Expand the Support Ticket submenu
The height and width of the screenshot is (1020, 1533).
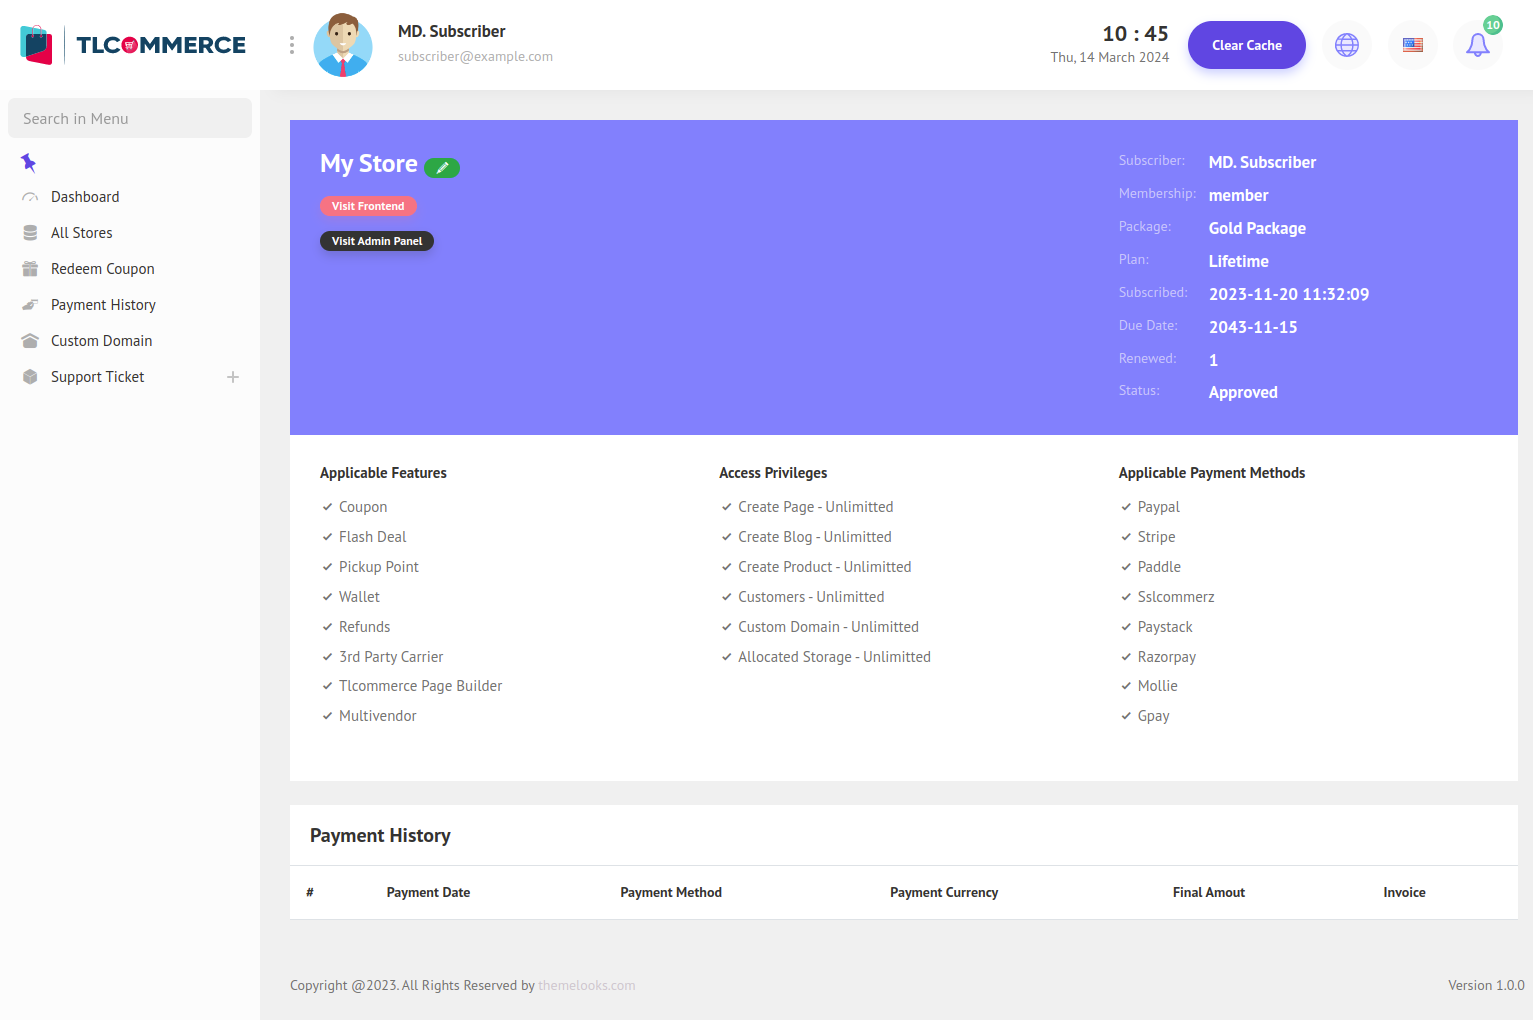click(x=232, y=377)
